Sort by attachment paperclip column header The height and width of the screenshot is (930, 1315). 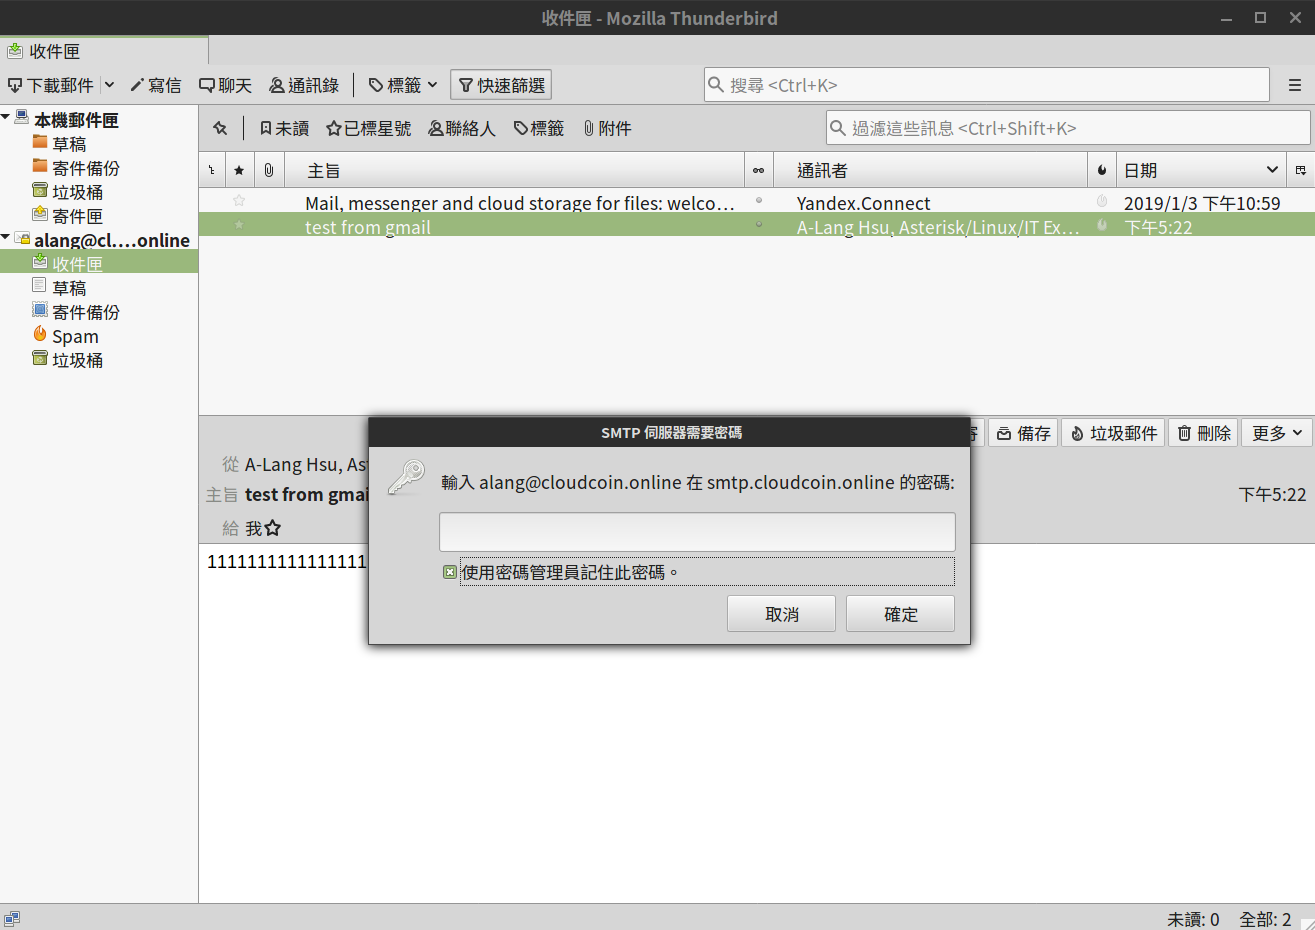(269, 170)
